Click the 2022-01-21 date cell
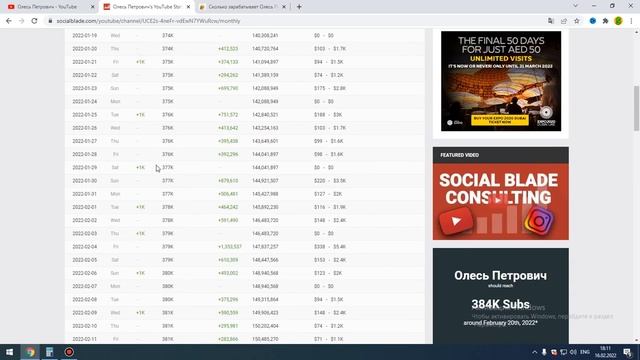 tap(84, 62)
